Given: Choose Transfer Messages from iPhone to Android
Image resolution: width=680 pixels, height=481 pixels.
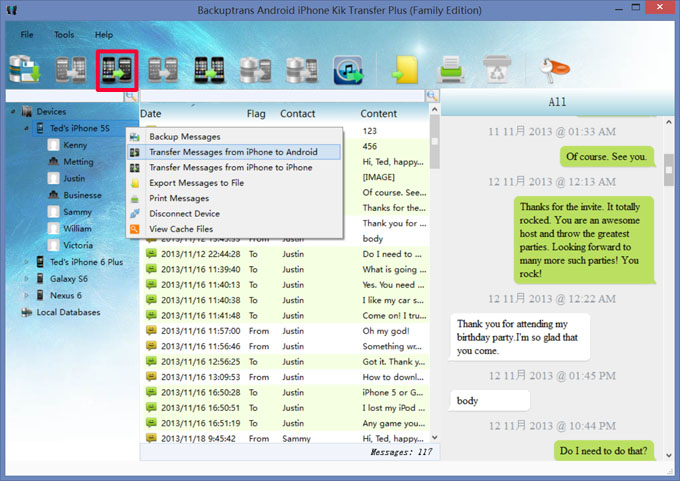Looking at the screenshot, I should coord(234,152).
